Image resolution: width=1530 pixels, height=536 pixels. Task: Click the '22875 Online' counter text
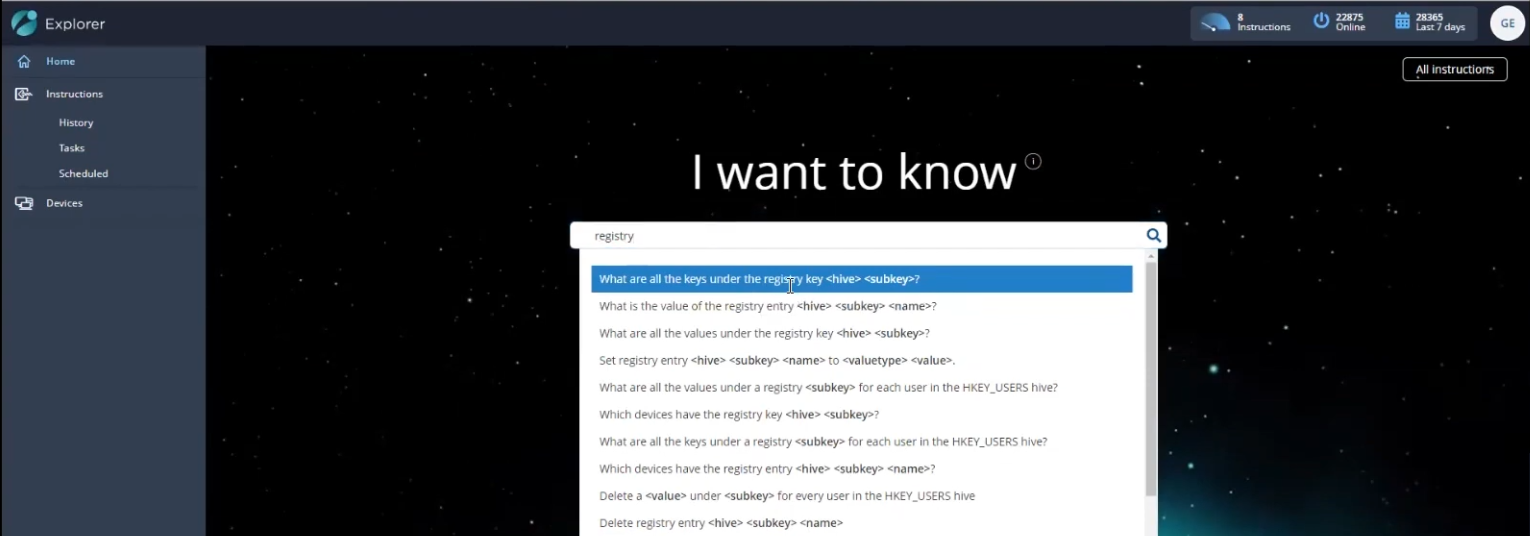point(1350,22)
